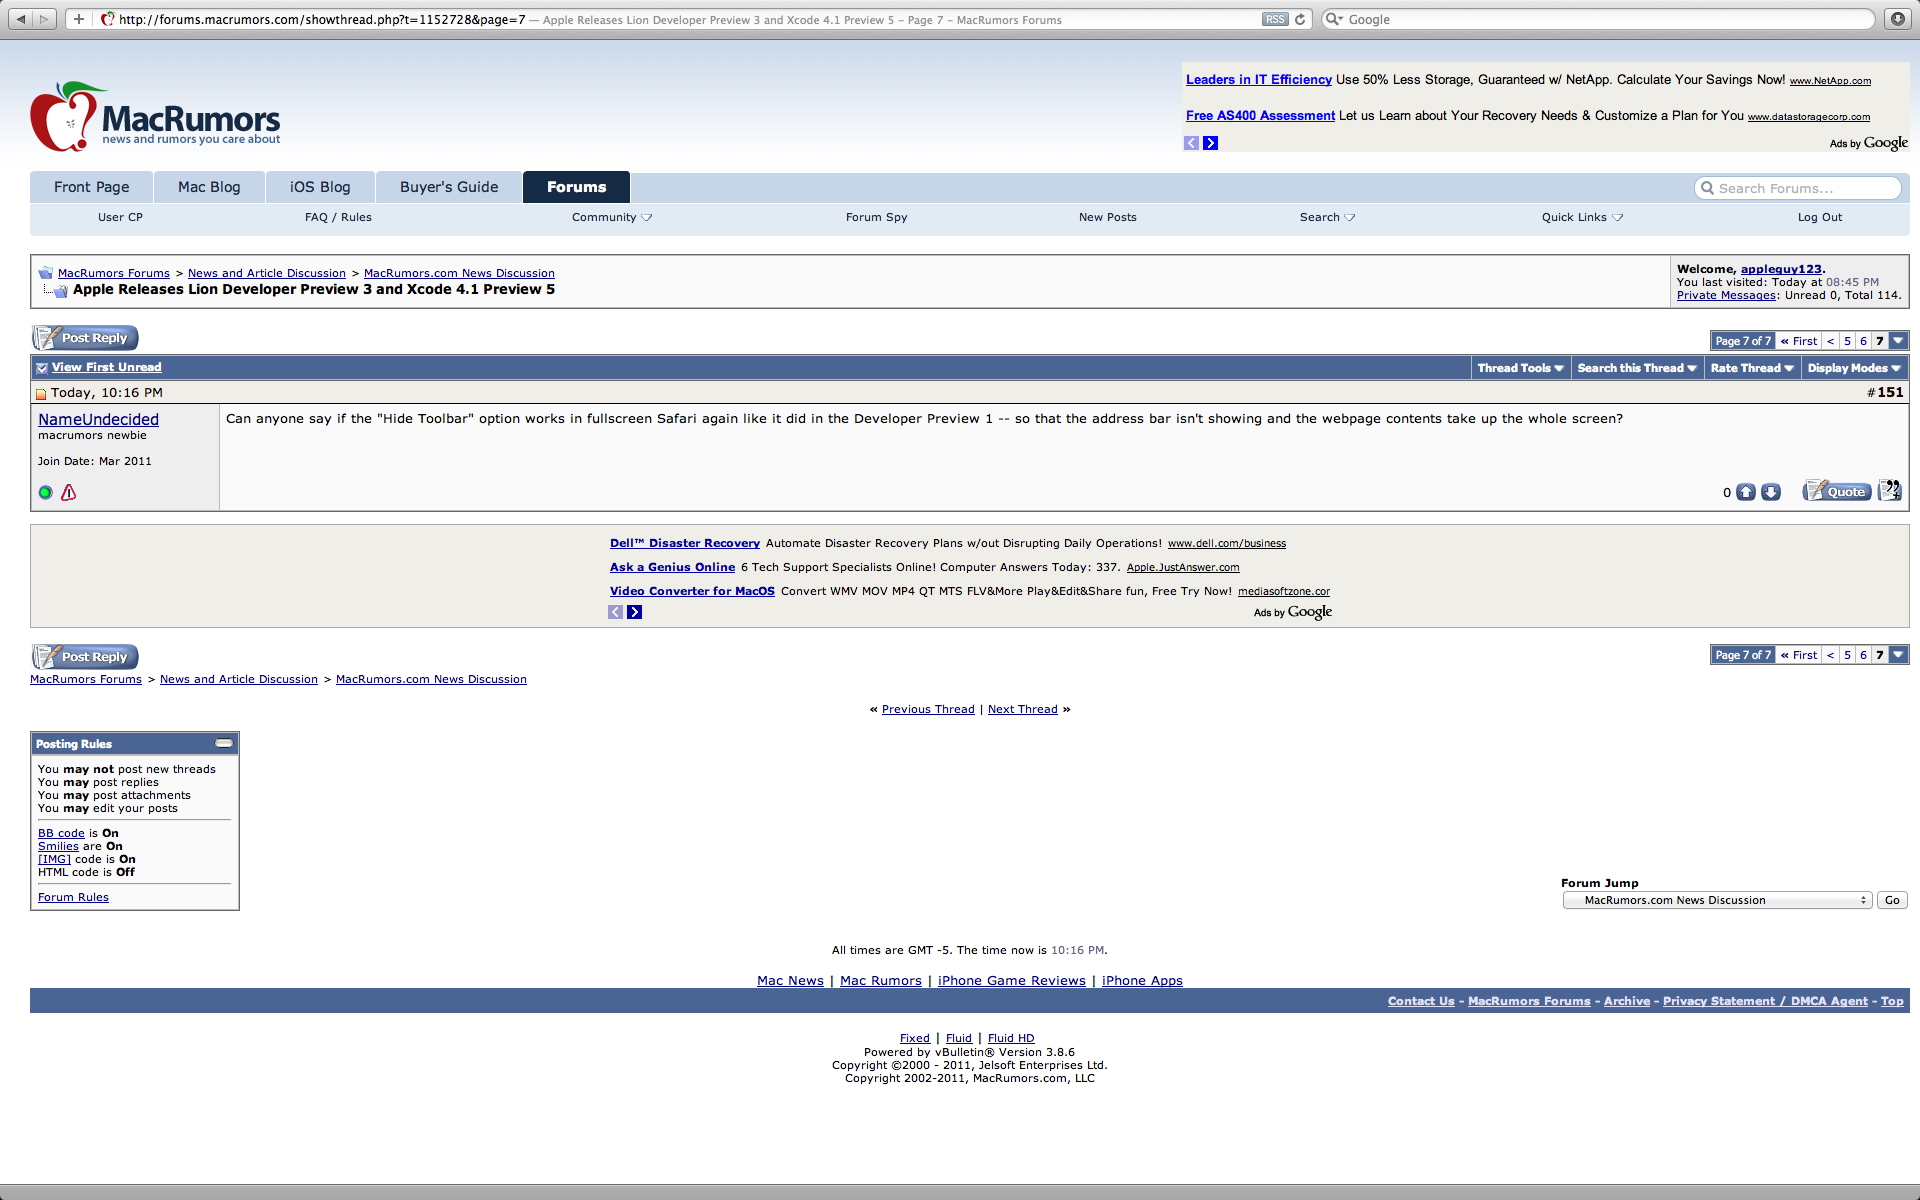
Task: Downvote NameUndecided's post with down arrow
Action: click(x=1771, y=492)
